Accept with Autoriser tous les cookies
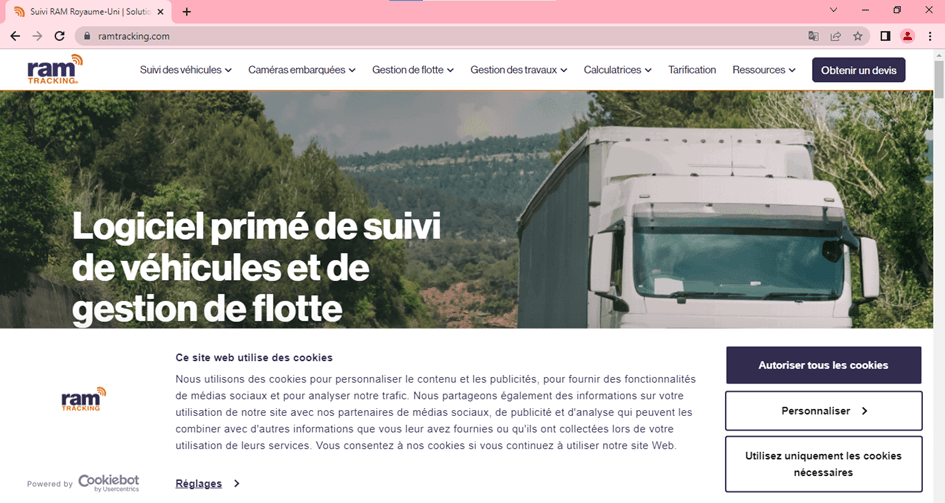This screenshot has width=945, height=503. pos(823,365)
